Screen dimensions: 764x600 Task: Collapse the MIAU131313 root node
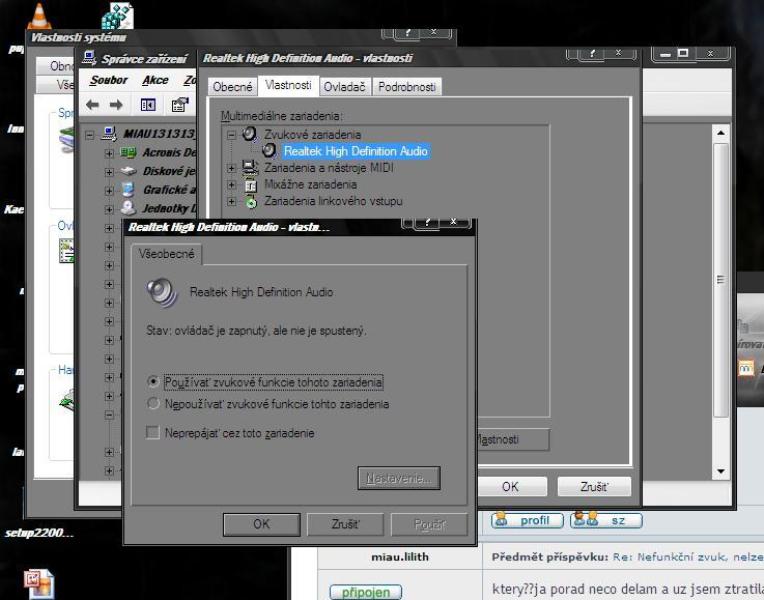coord(90,135)
